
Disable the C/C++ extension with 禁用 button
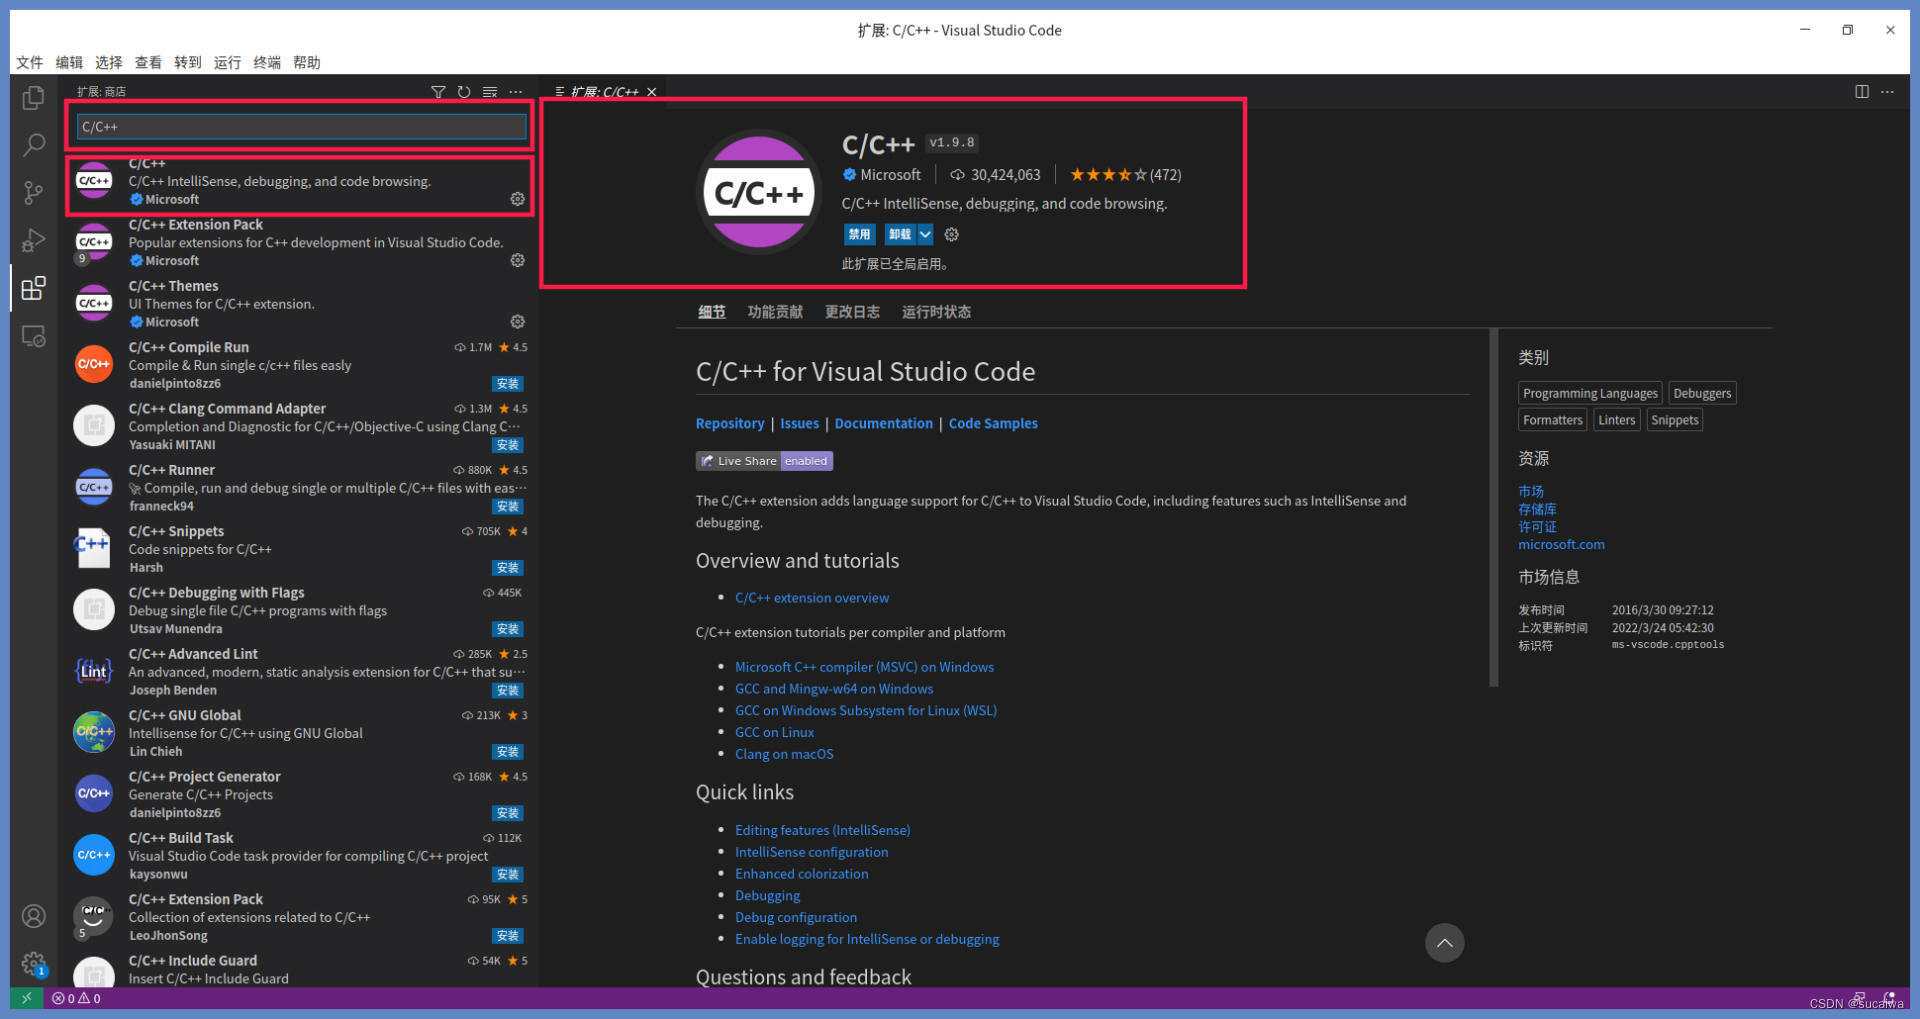[858, 234]
